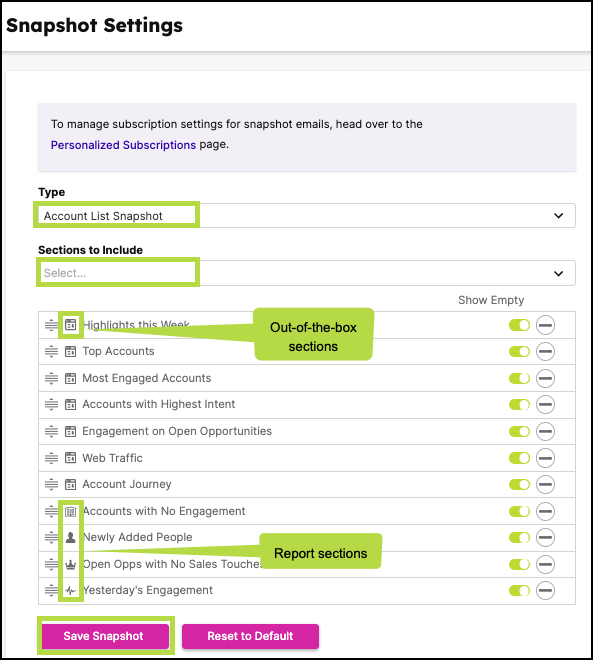The height and width of the screenshot is (660, 593).
Task: Toggle Show Empty for Yesterday's Engagement
Action: [x=519, y=591]
